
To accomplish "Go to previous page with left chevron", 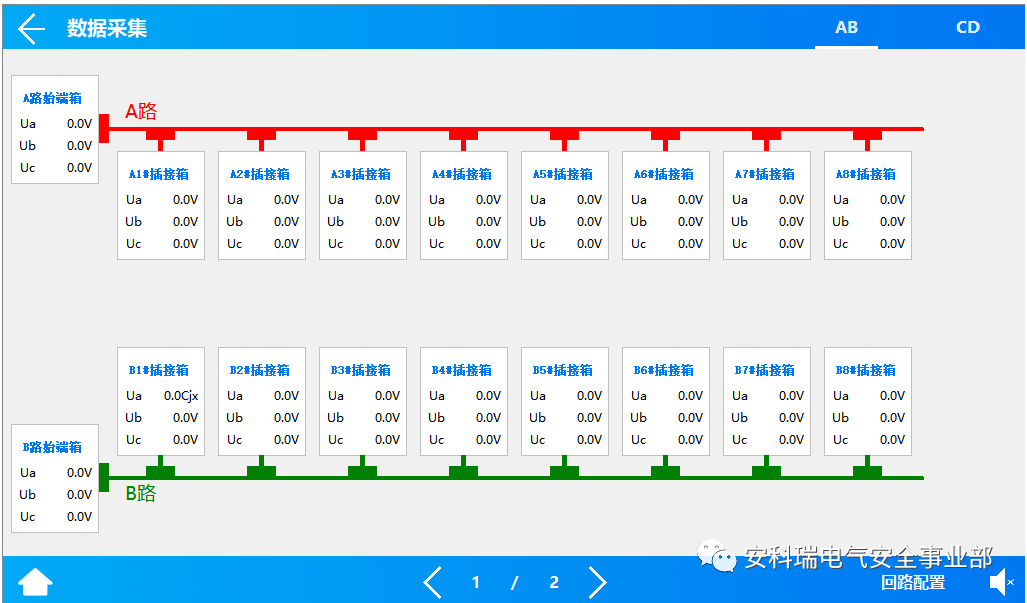I will point(433,582).
